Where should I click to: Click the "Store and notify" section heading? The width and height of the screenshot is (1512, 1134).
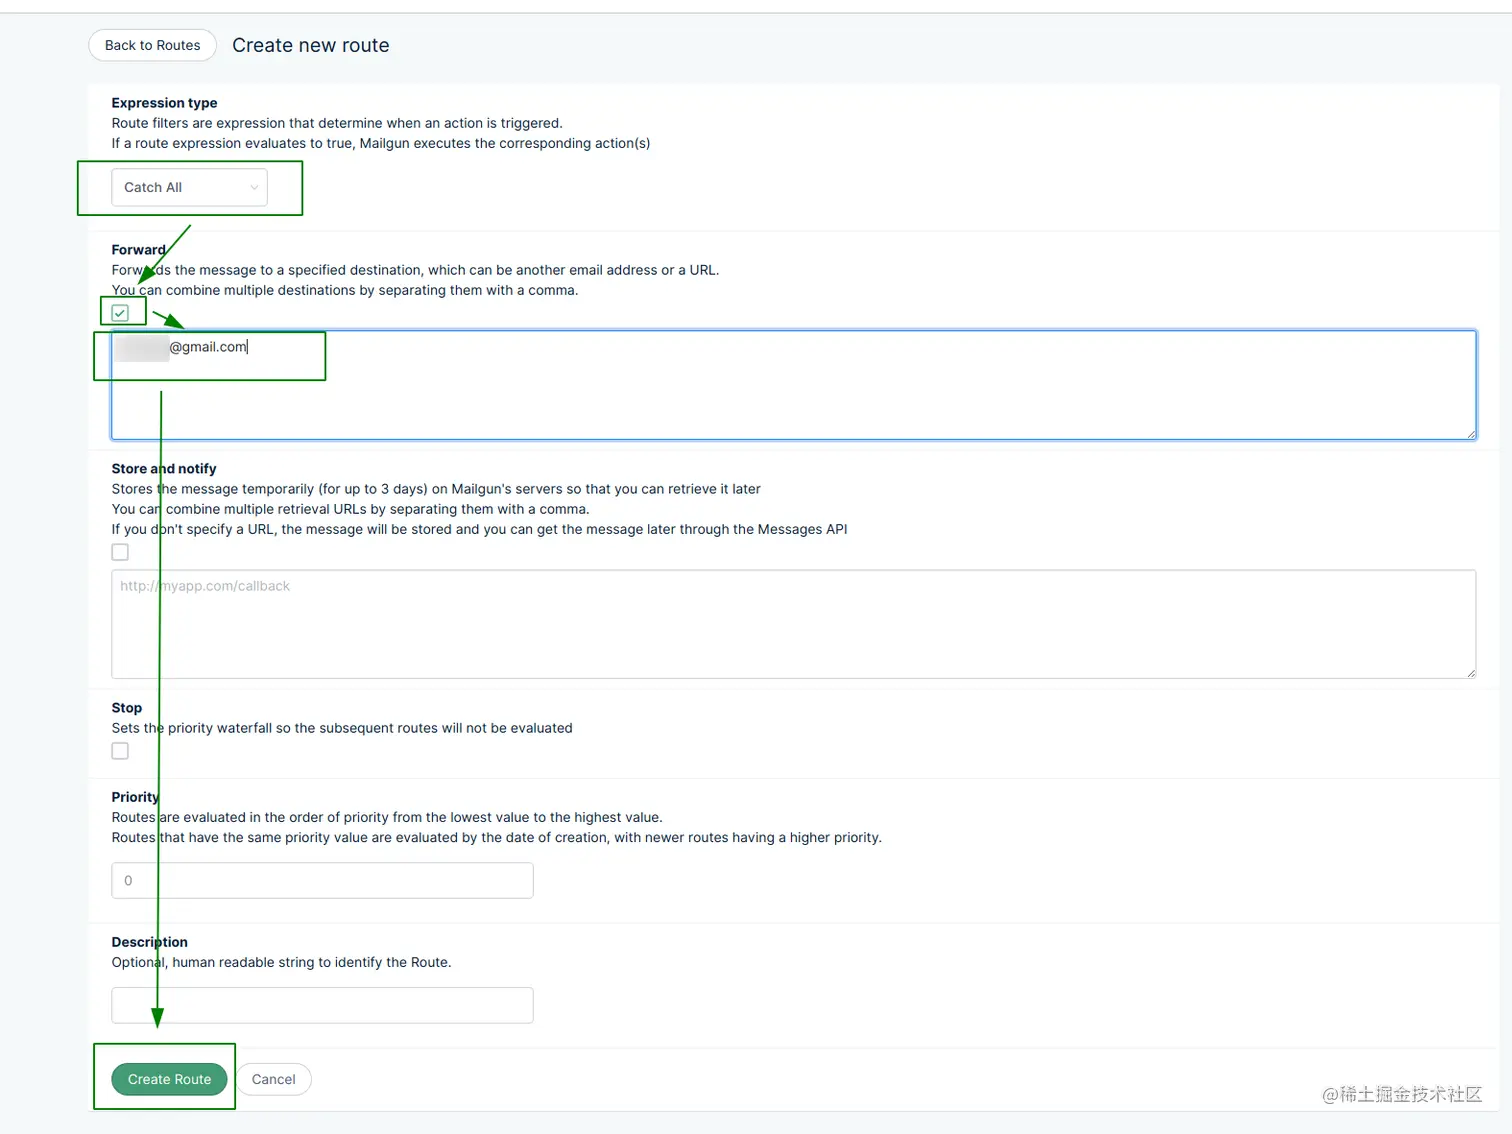pyautogui.click(x=164, y=469)
